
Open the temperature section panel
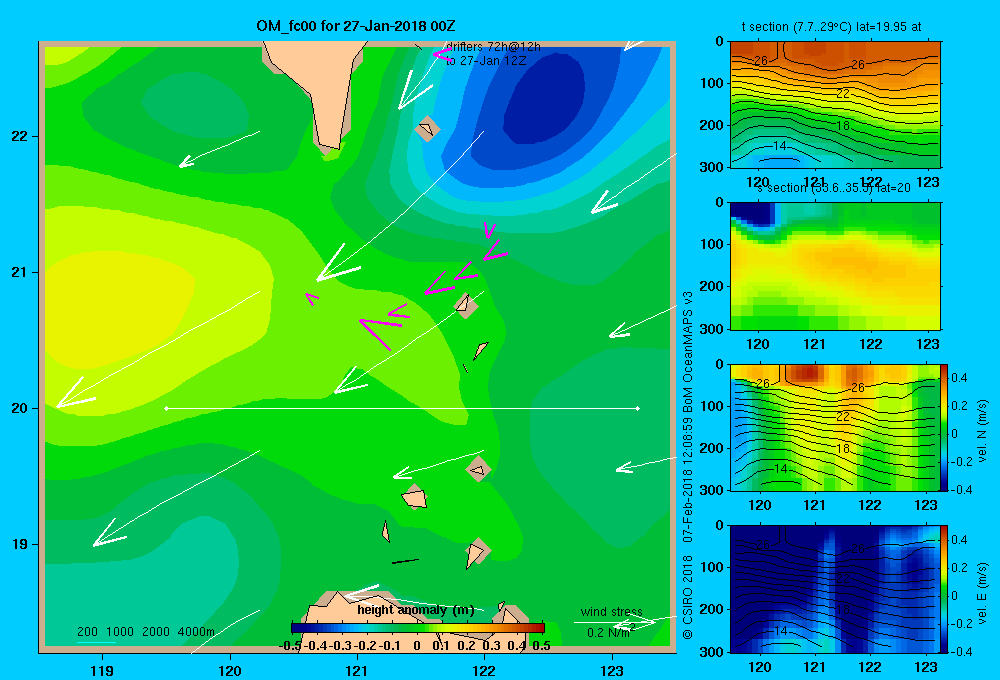point(835,105)
